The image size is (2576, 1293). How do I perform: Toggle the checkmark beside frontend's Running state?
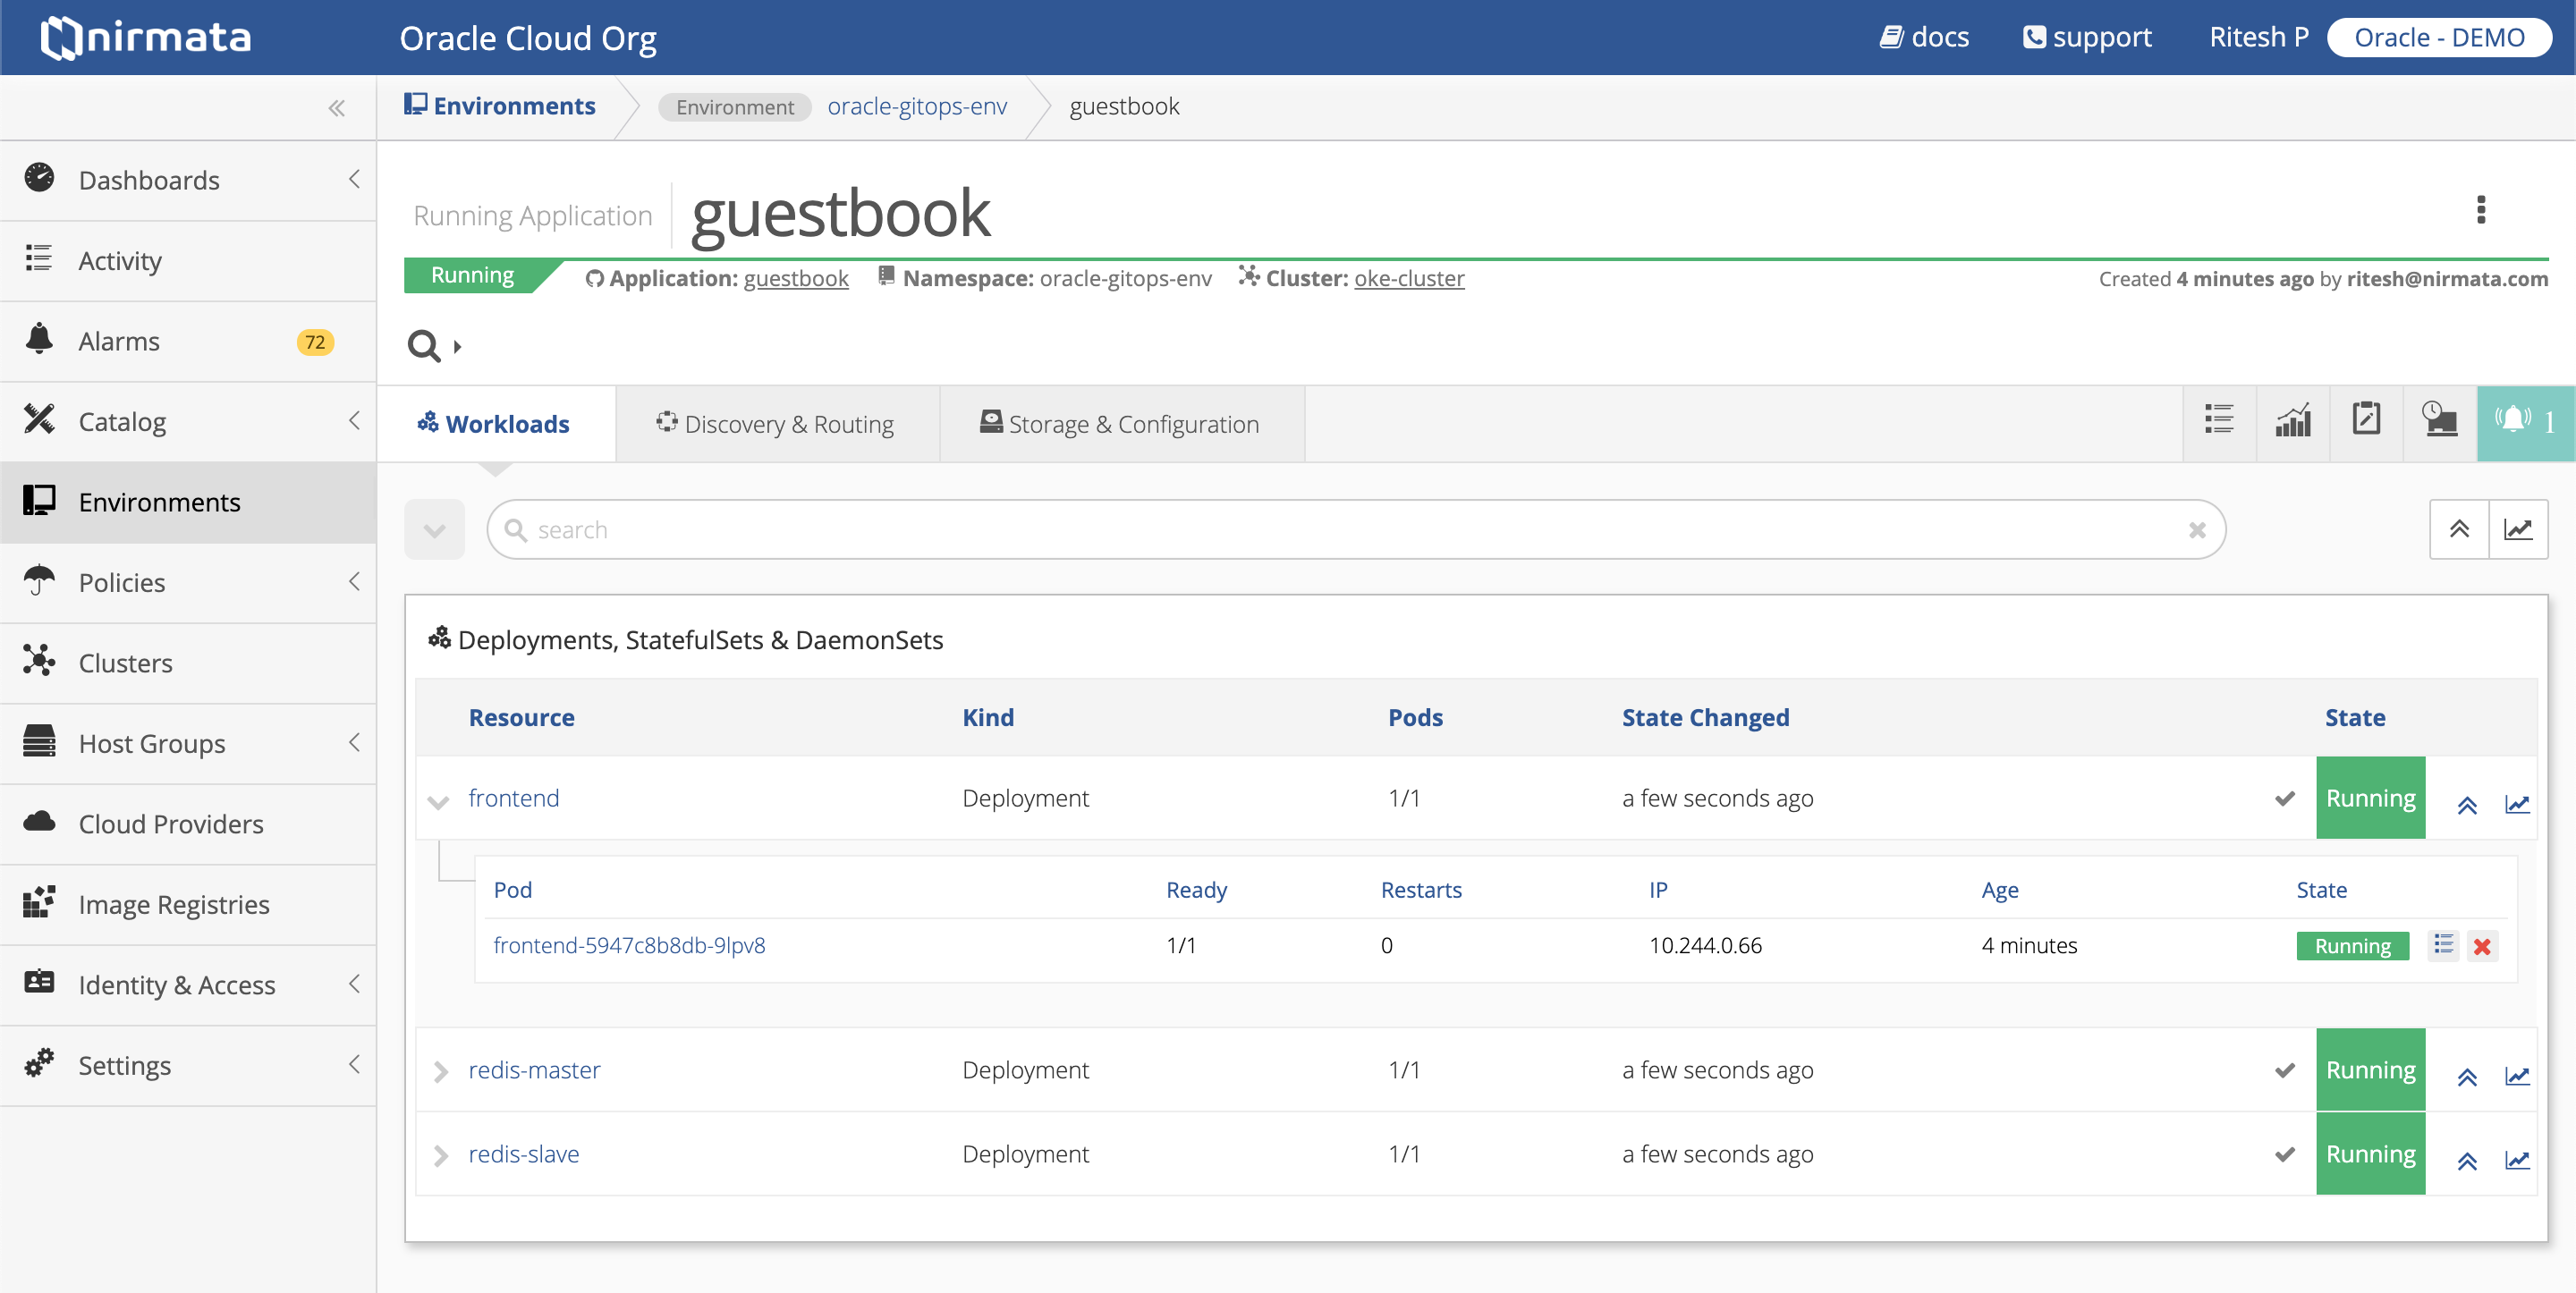(2284, 799)
